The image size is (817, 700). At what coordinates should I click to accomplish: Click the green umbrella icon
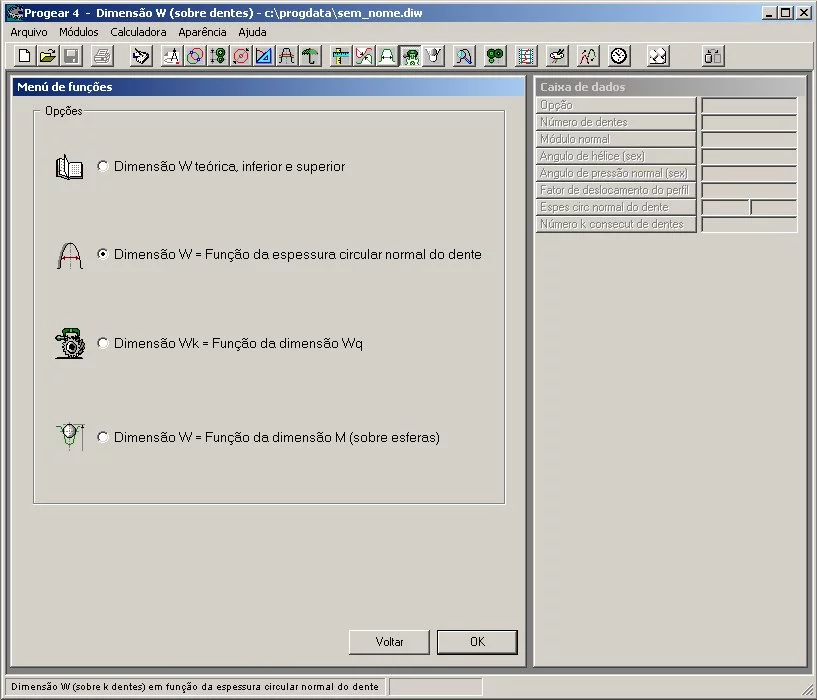pos(311,56)
